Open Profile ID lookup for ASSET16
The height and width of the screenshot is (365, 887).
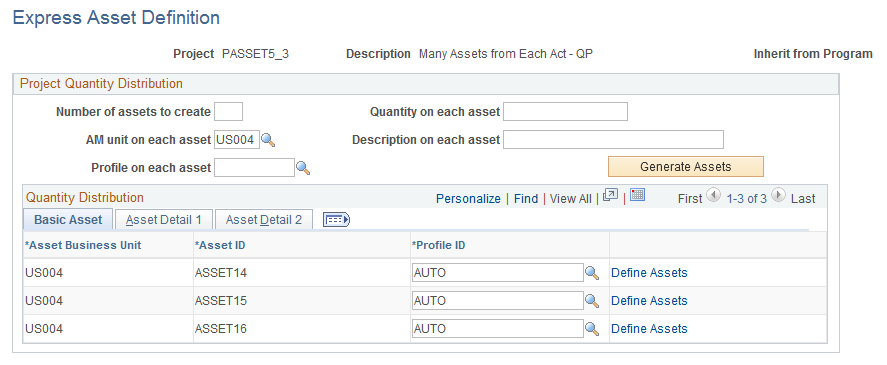pyautogui.click(x=592, y=329)
